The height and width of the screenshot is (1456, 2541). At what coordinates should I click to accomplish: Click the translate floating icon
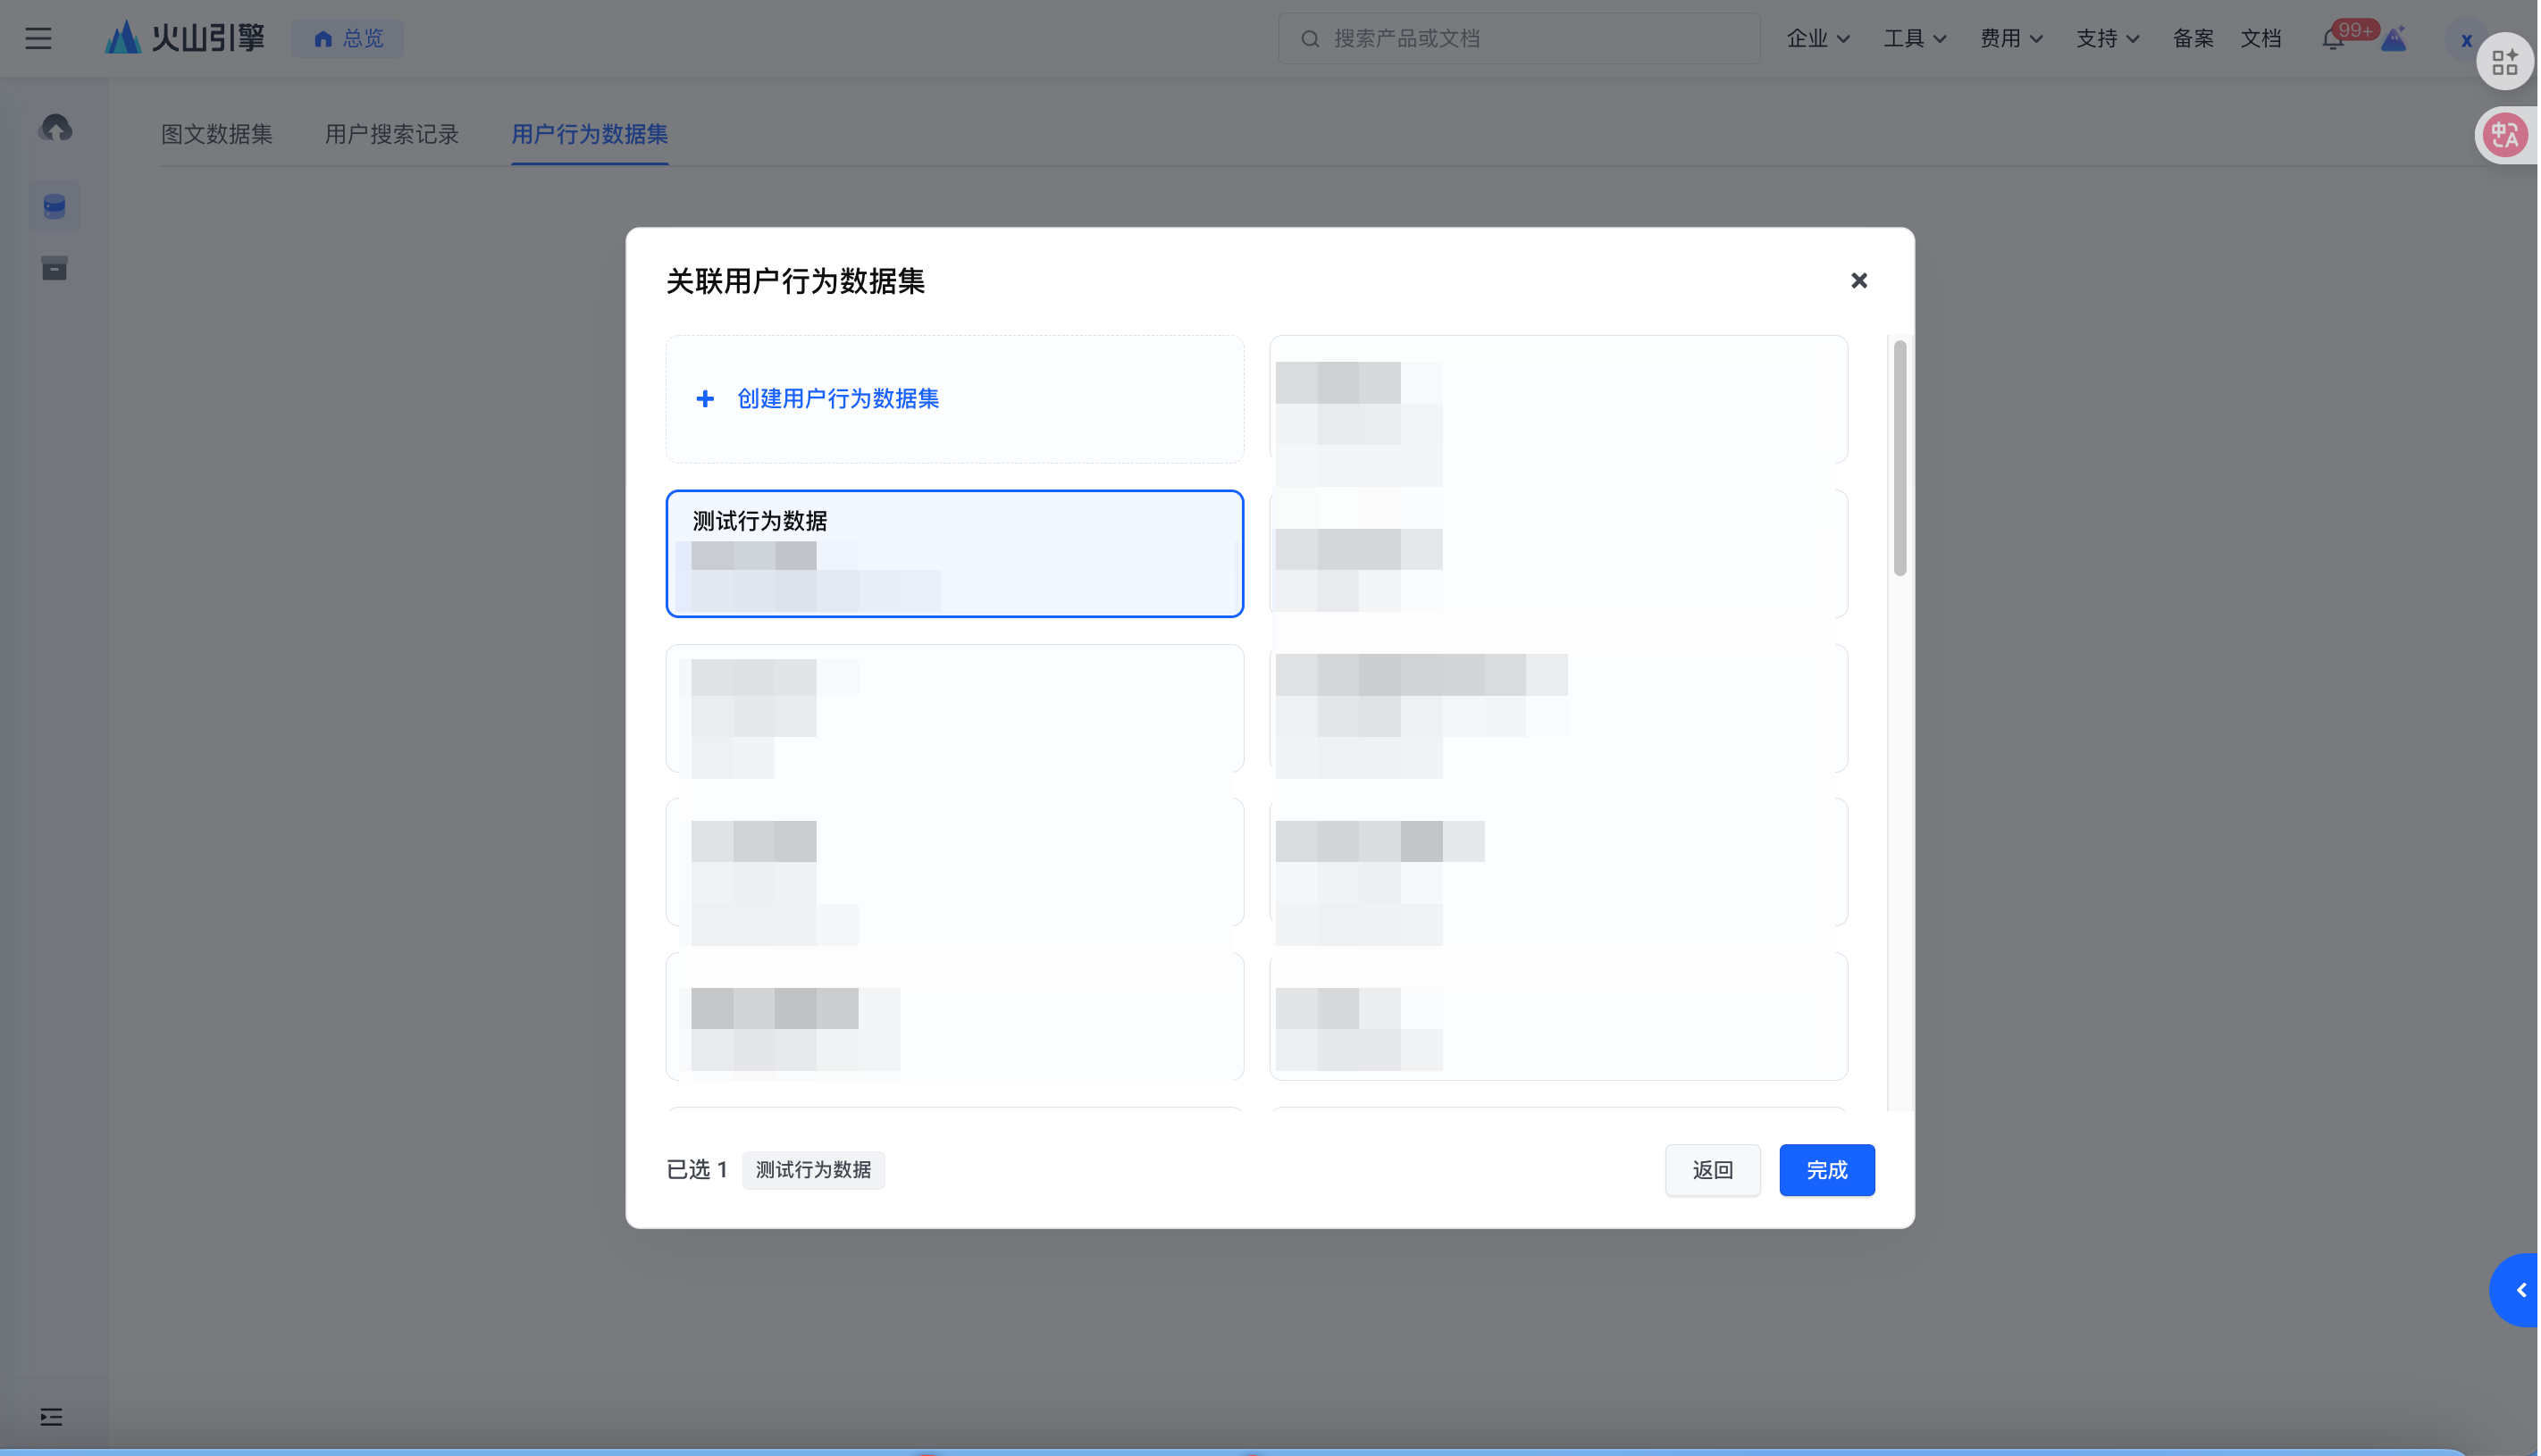2507,135
